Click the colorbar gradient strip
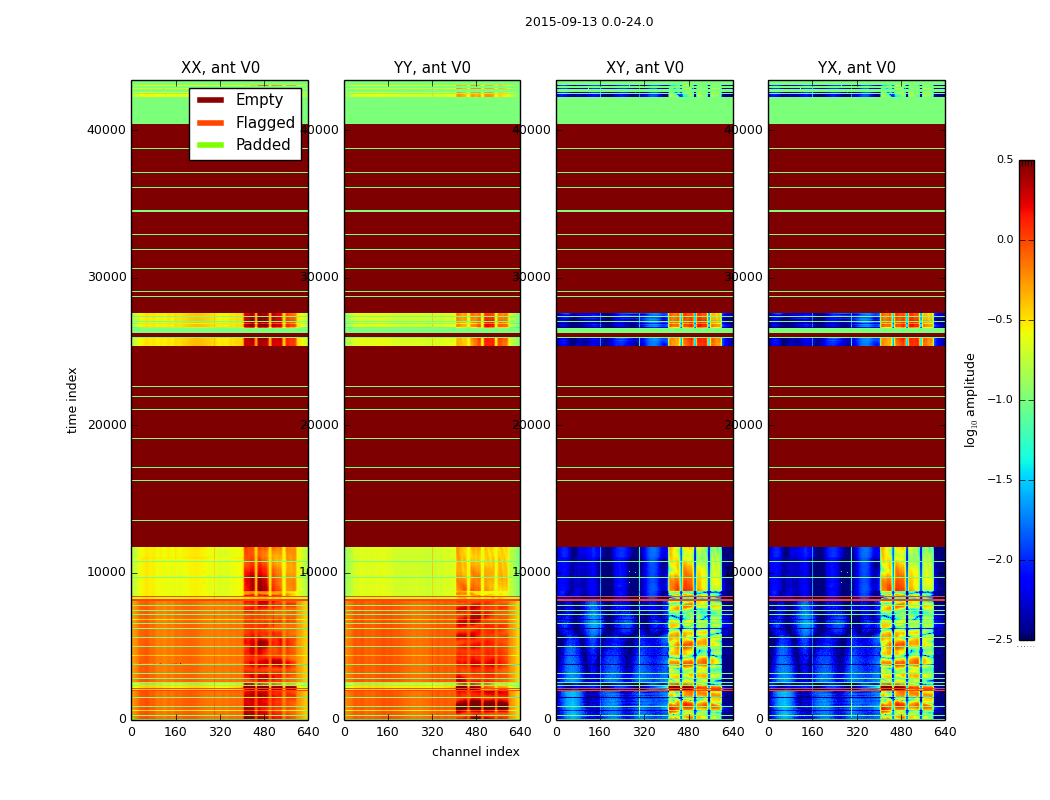1050x800 pixels. point(1026,400)
